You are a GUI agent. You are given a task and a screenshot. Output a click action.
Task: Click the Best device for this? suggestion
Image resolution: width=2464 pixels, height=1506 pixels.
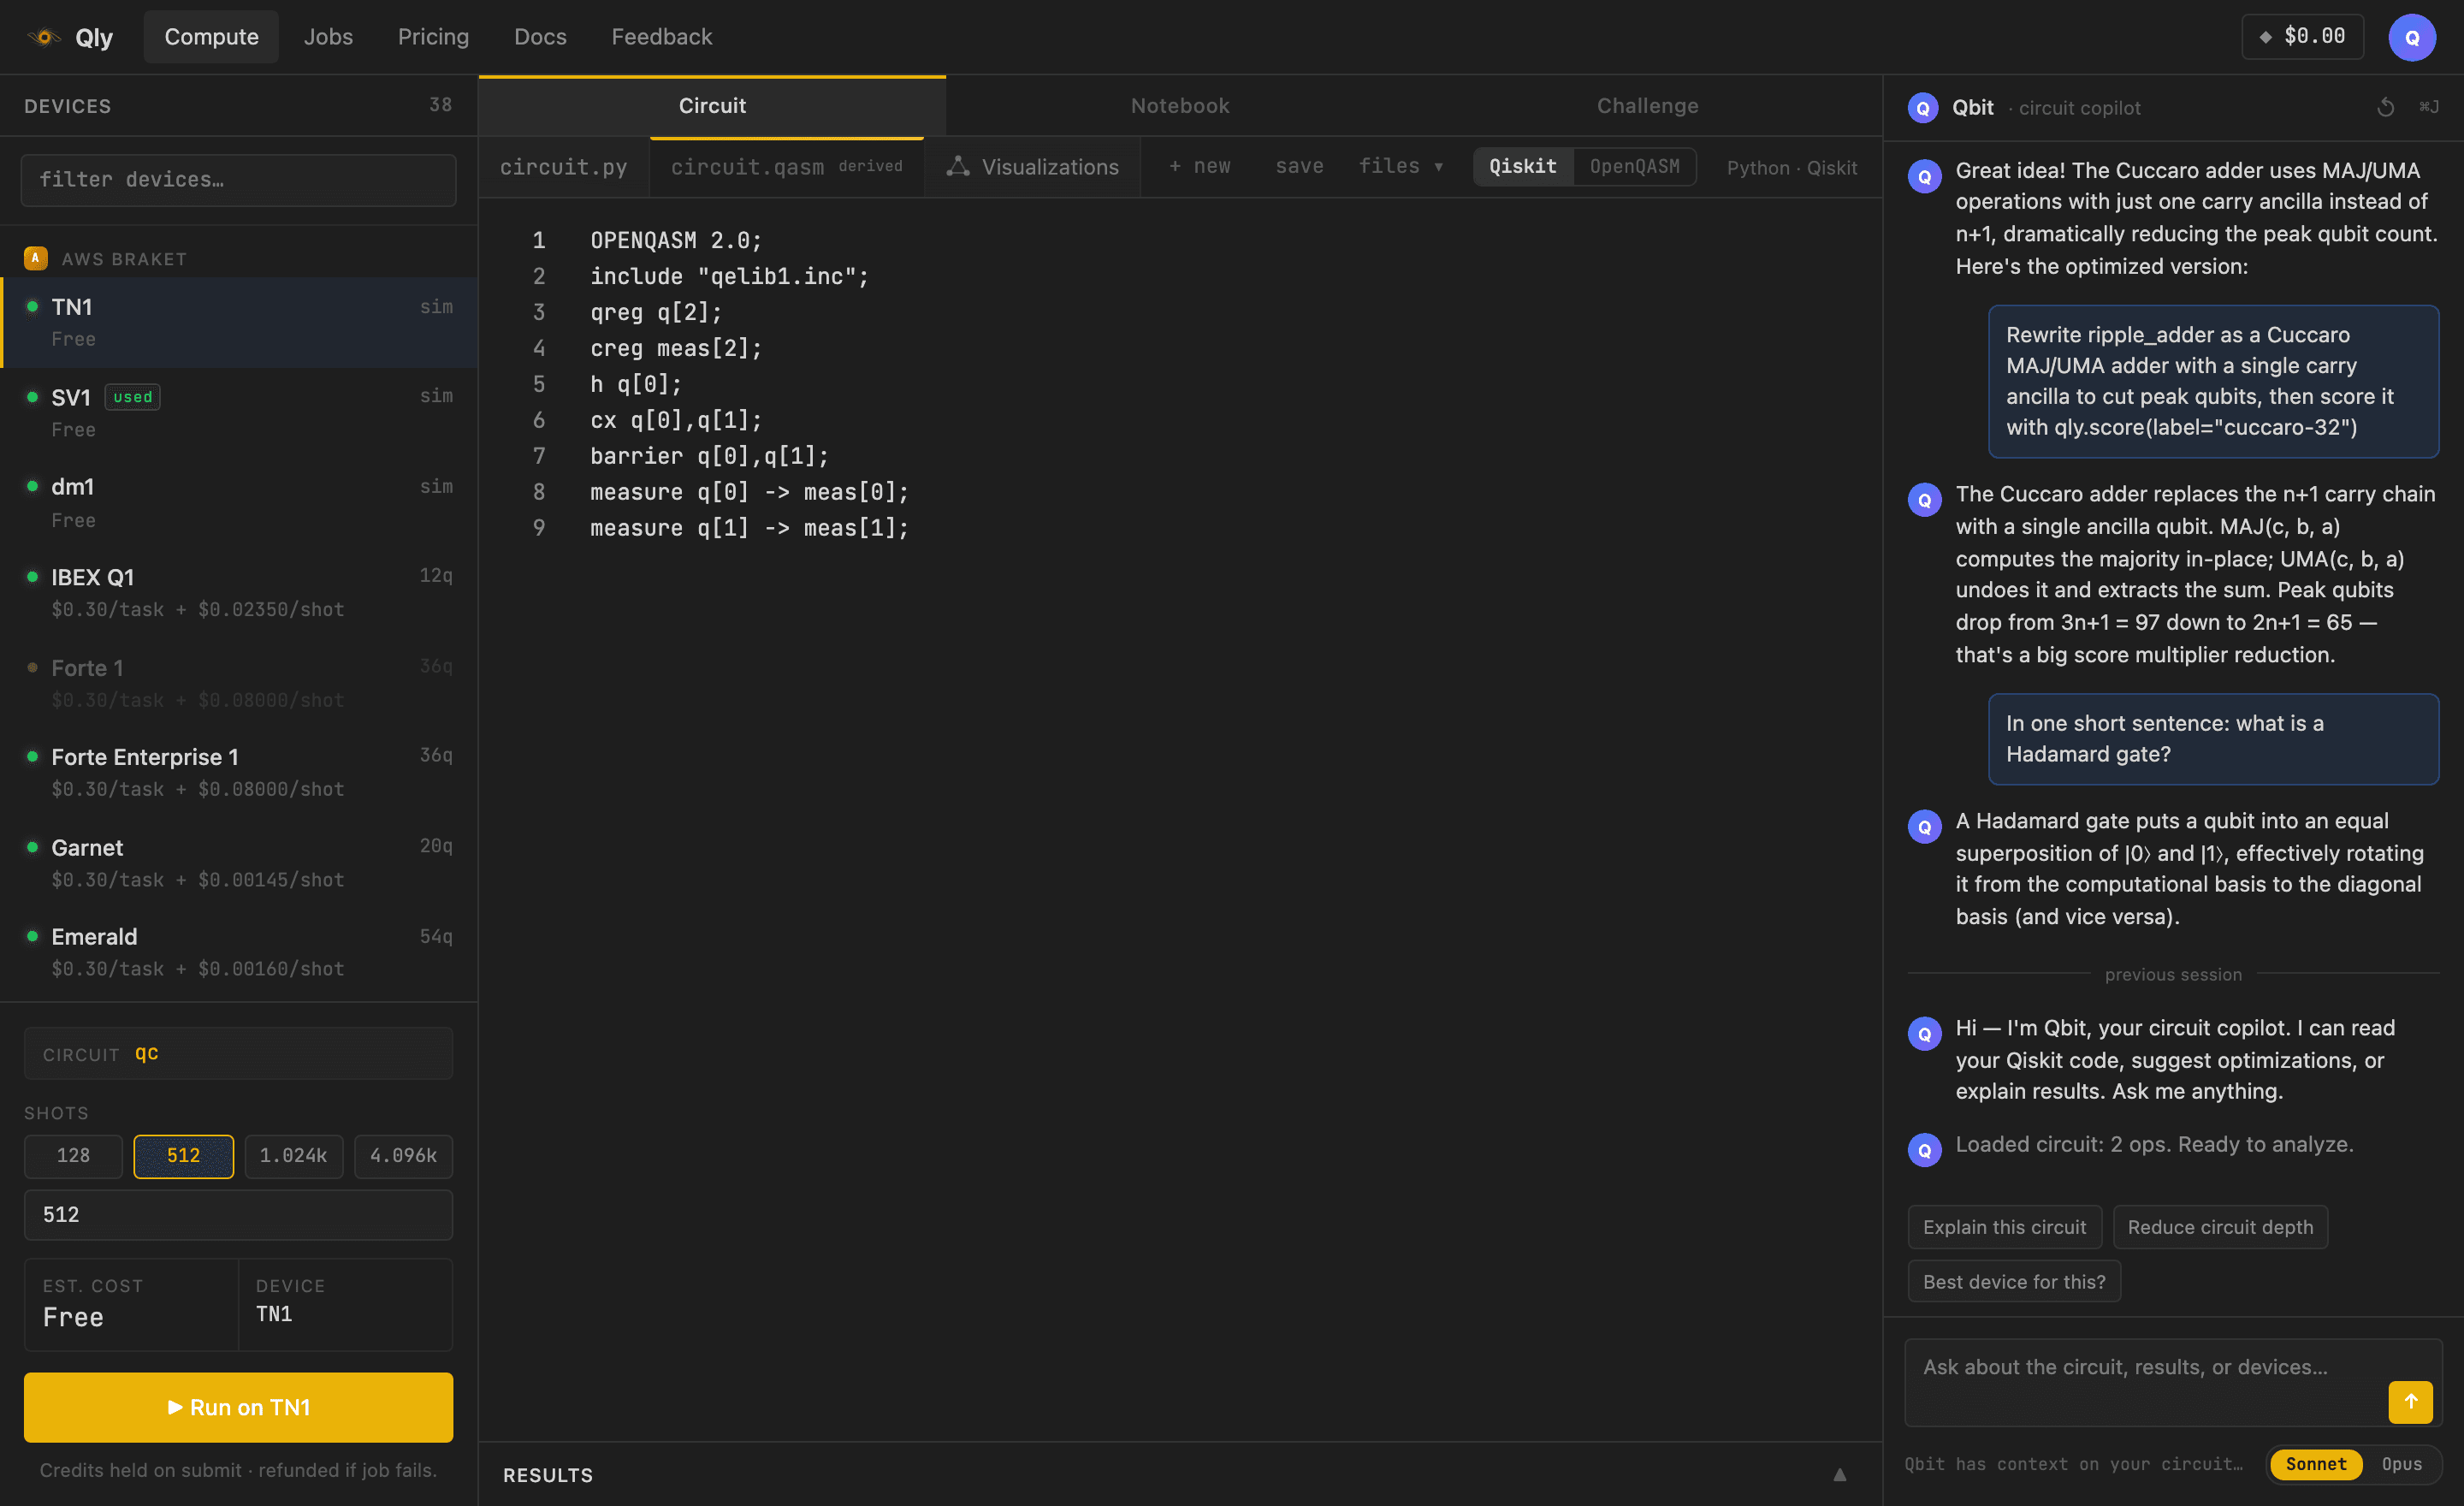click(x=2013, y=1282)
